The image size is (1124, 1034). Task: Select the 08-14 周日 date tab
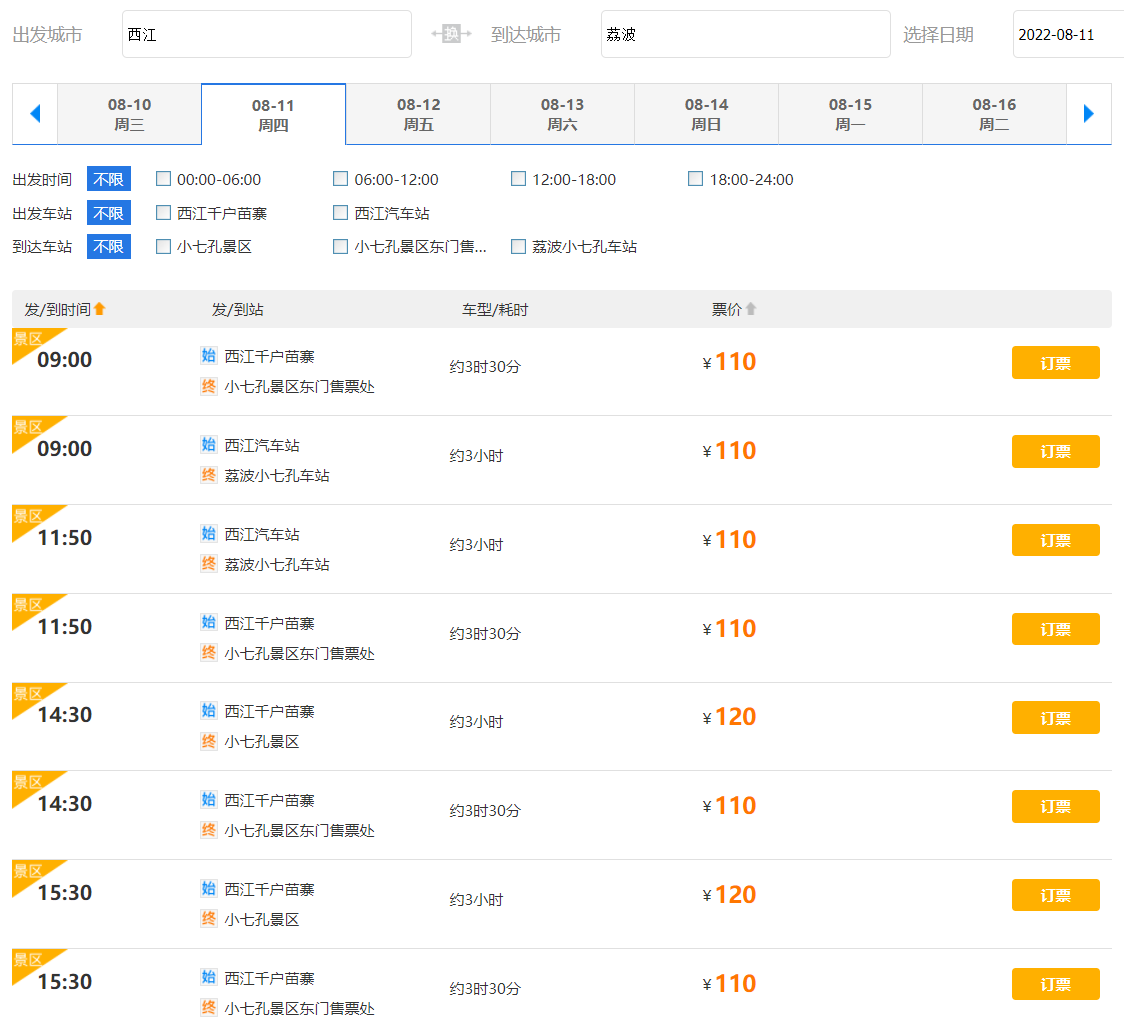pyautogui.click(x=706, y=115)
